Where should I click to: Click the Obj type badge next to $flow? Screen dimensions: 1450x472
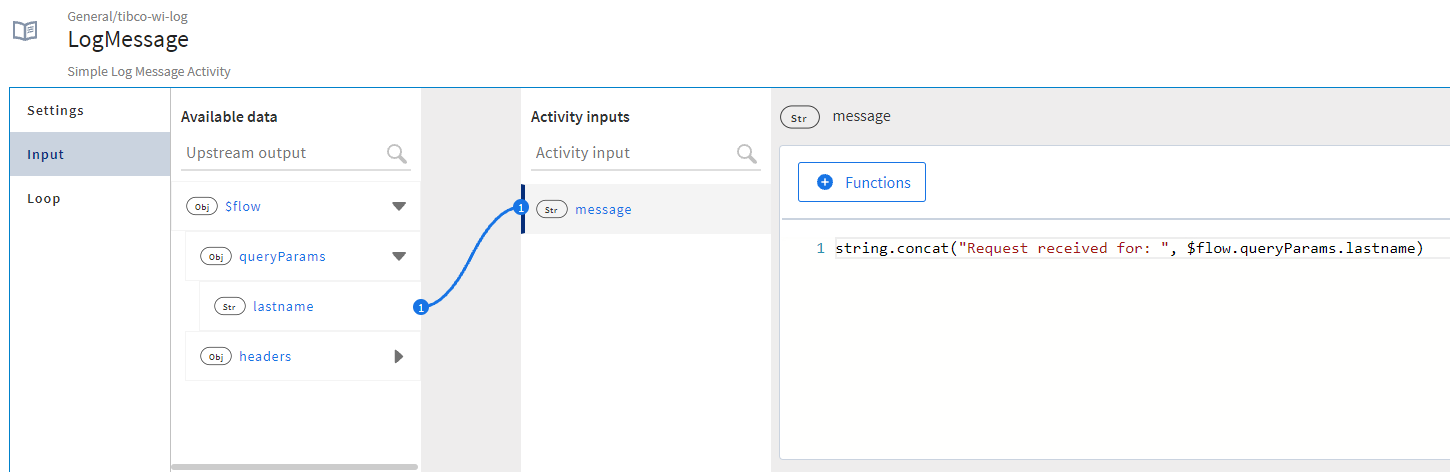point(202,207)
